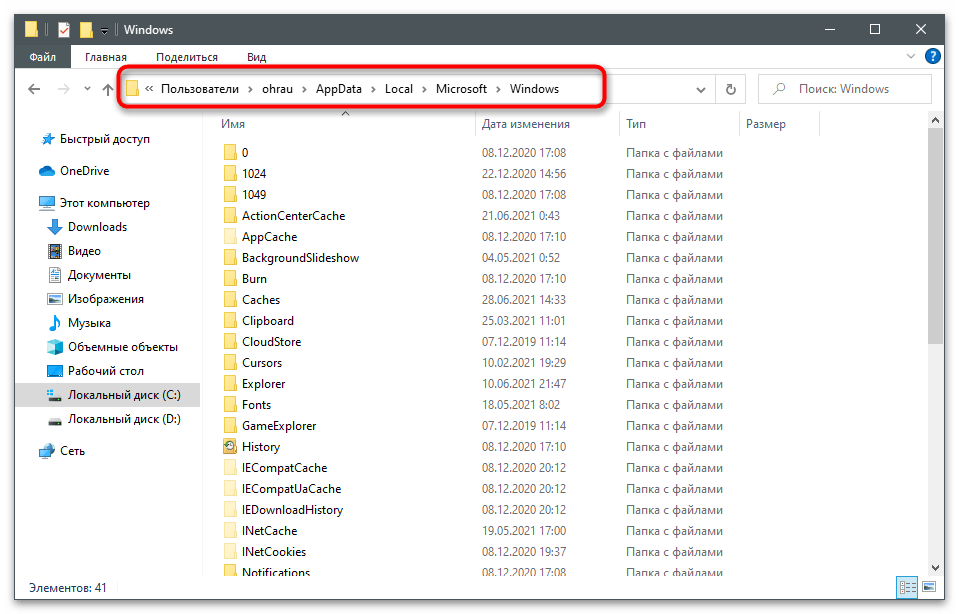Open Документы in navigation pane

99,275
